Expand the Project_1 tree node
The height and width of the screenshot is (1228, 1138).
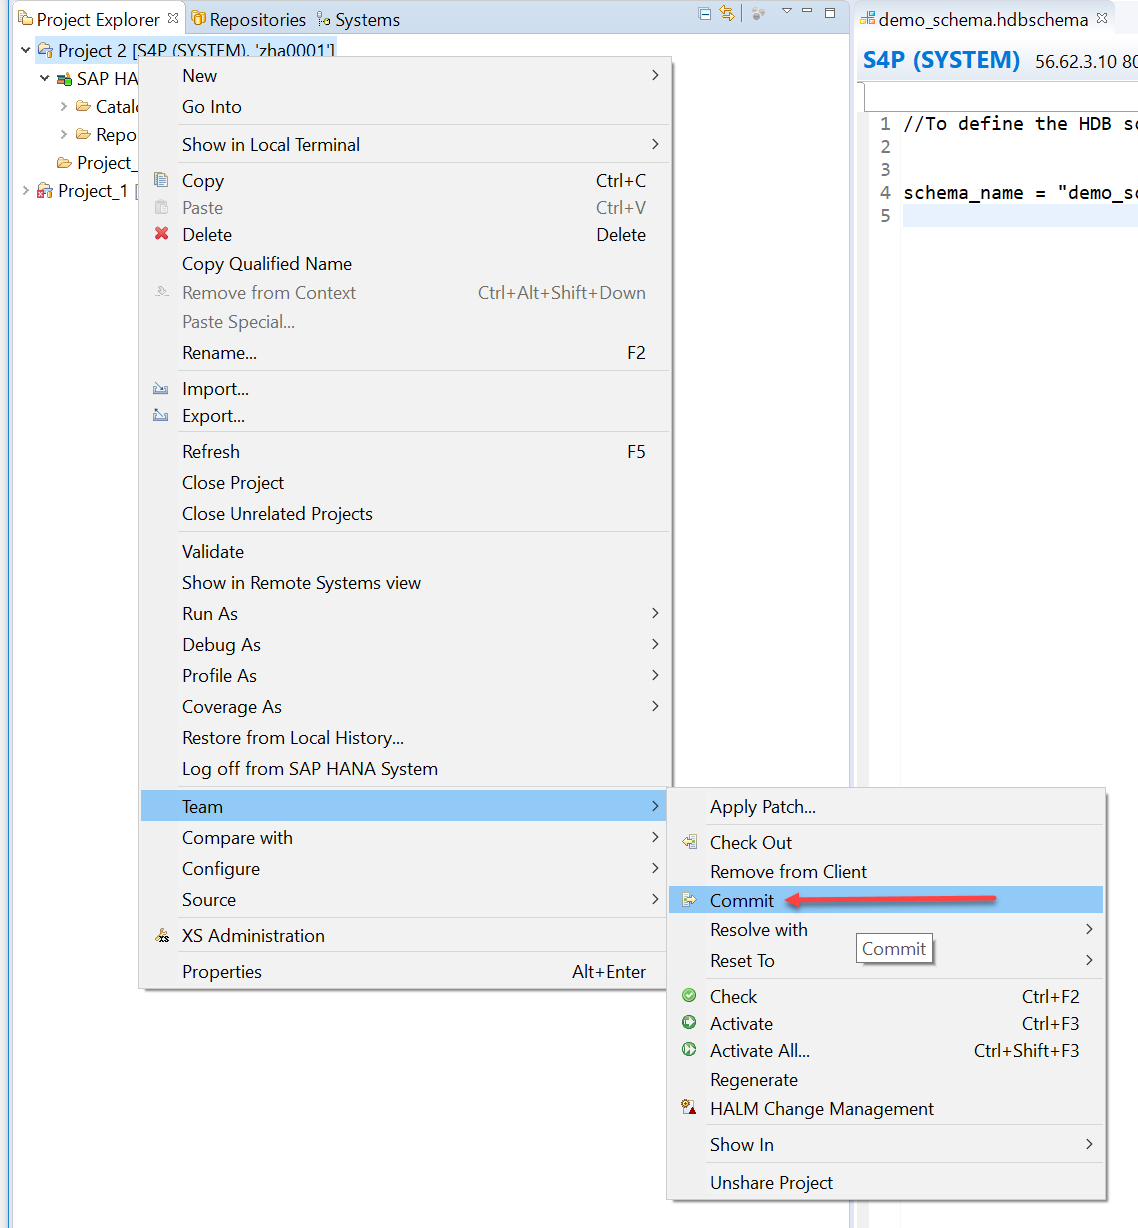point(25,190)
